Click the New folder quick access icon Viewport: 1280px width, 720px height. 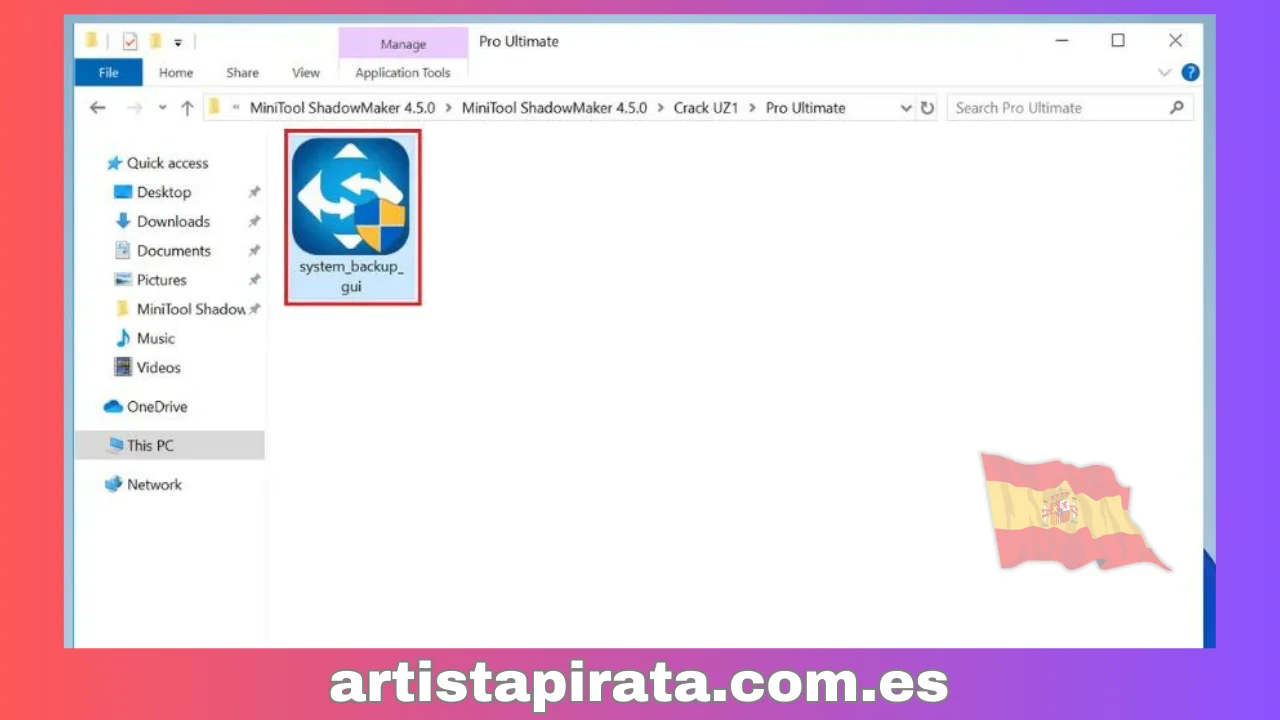pos(156,41)
